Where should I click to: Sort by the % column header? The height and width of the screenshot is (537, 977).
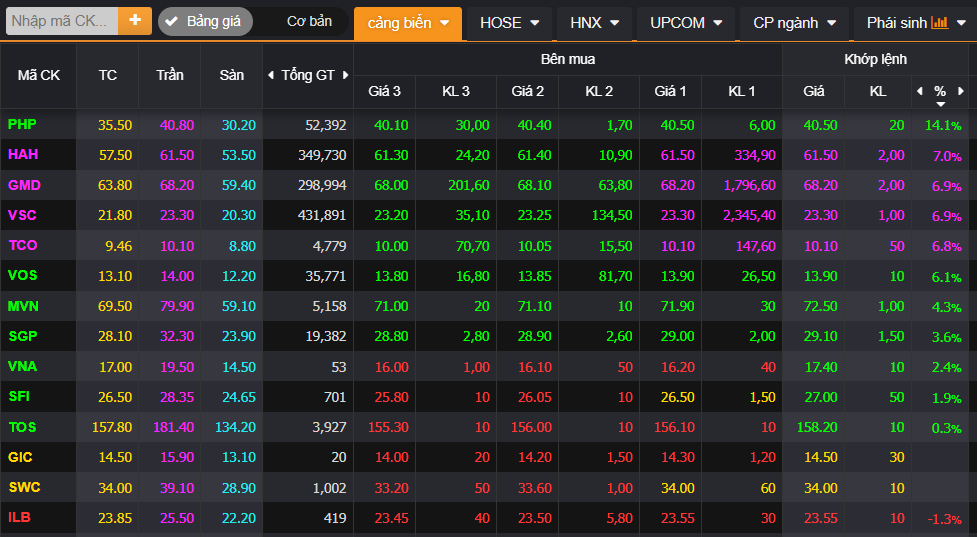click(940, 91)
